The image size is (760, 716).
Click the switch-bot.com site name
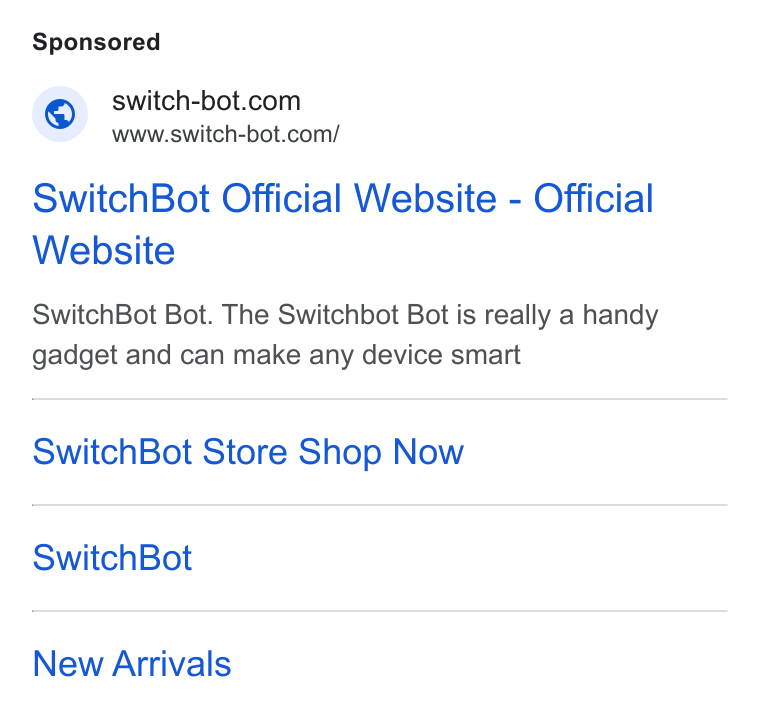coord(206,101)
